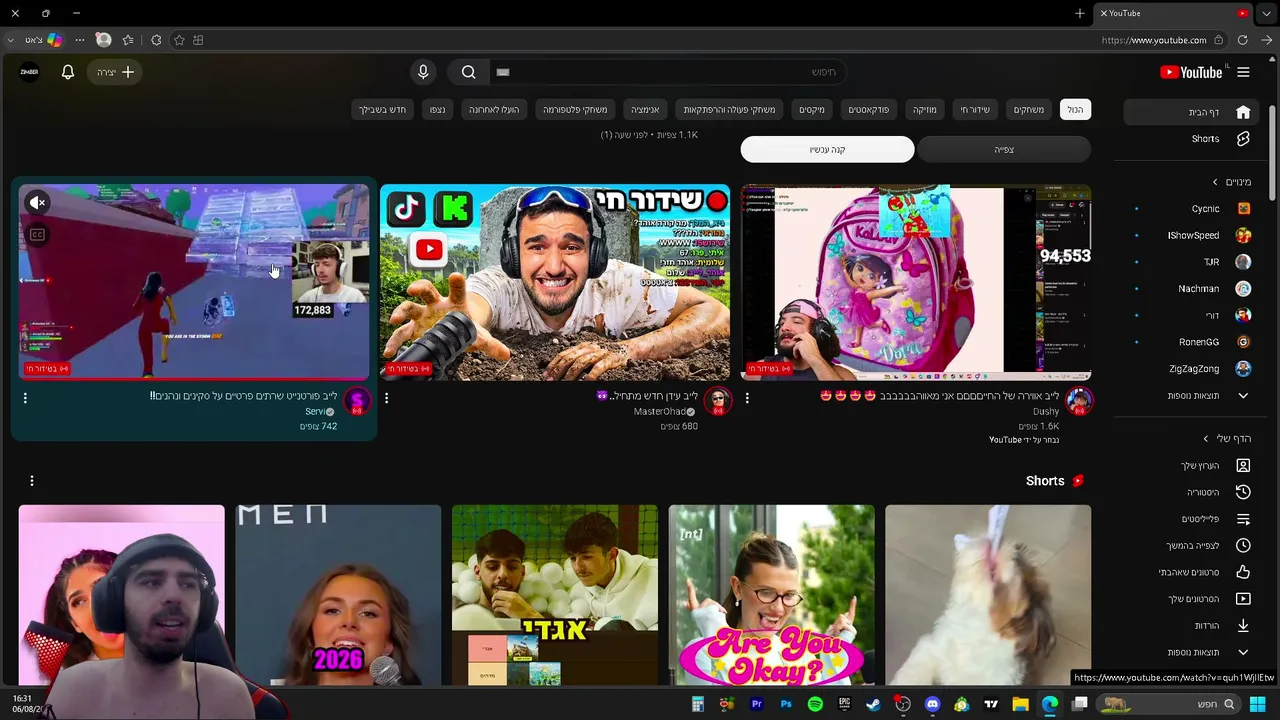Reload the page with the browser refresh icon
The image size is (1280, 720).
pos(1242,40)
